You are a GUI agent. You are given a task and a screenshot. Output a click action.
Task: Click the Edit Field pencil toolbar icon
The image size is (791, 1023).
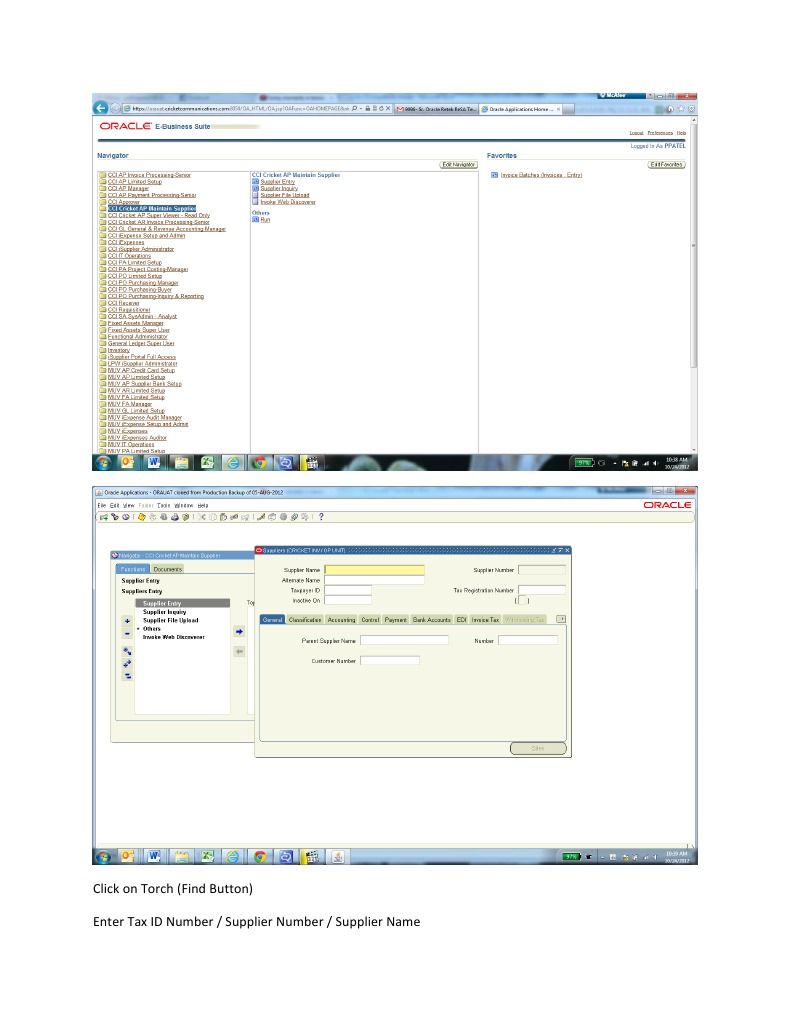(x=260, y=517)
